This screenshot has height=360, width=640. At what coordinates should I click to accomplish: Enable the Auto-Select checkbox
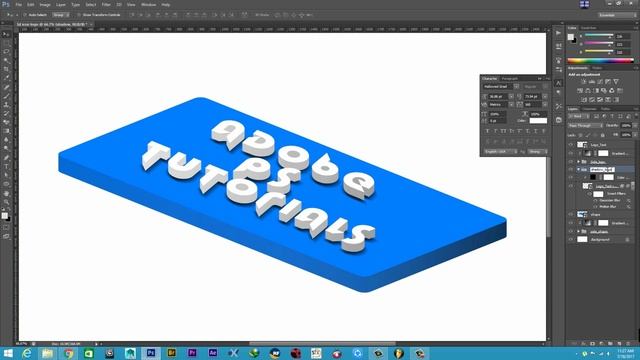tap(24, 15)
